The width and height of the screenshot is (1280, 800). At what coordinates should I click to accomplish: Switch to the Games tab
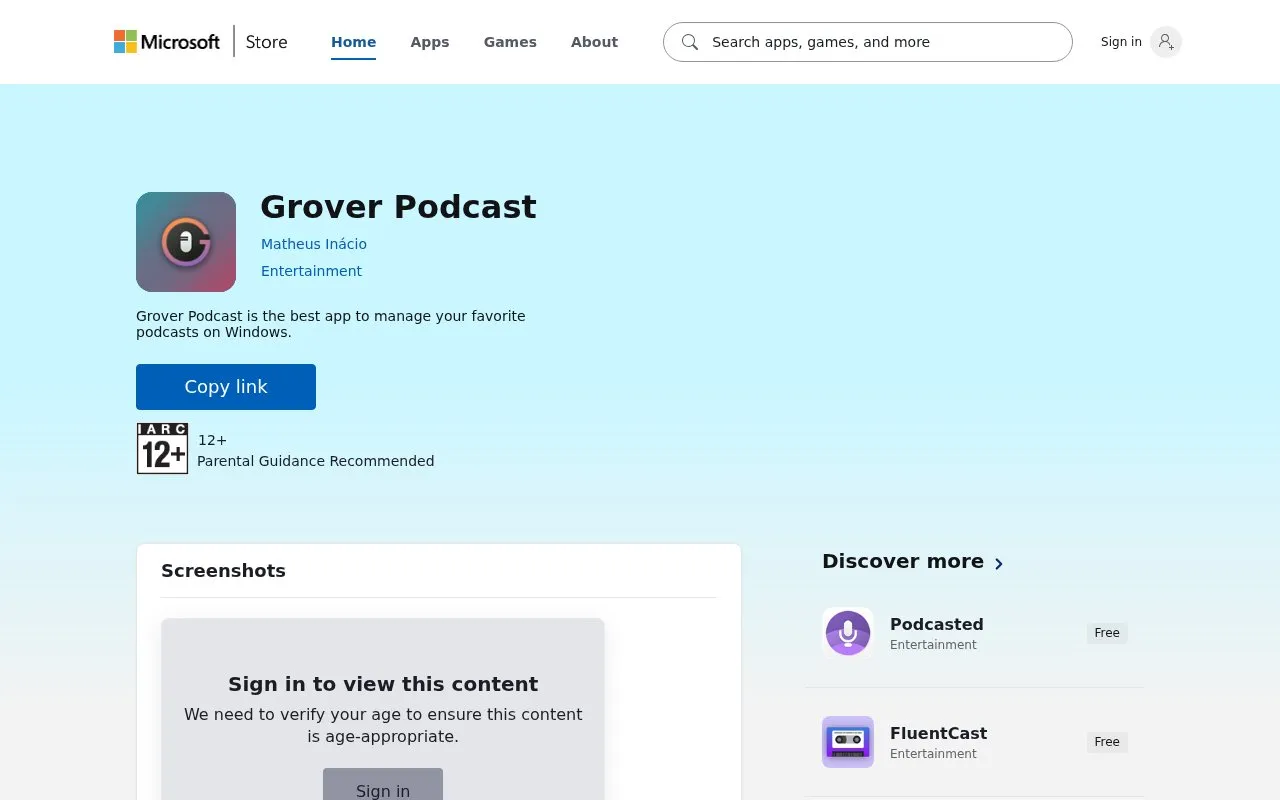pyautogui.click(x=510, y=42)
